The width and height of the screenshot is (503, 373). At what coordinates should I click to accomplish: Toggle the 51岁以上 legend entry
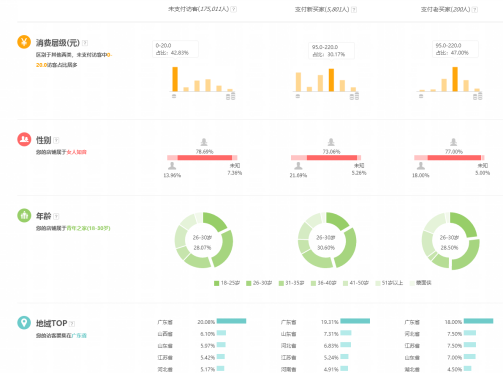coord(389,283)
